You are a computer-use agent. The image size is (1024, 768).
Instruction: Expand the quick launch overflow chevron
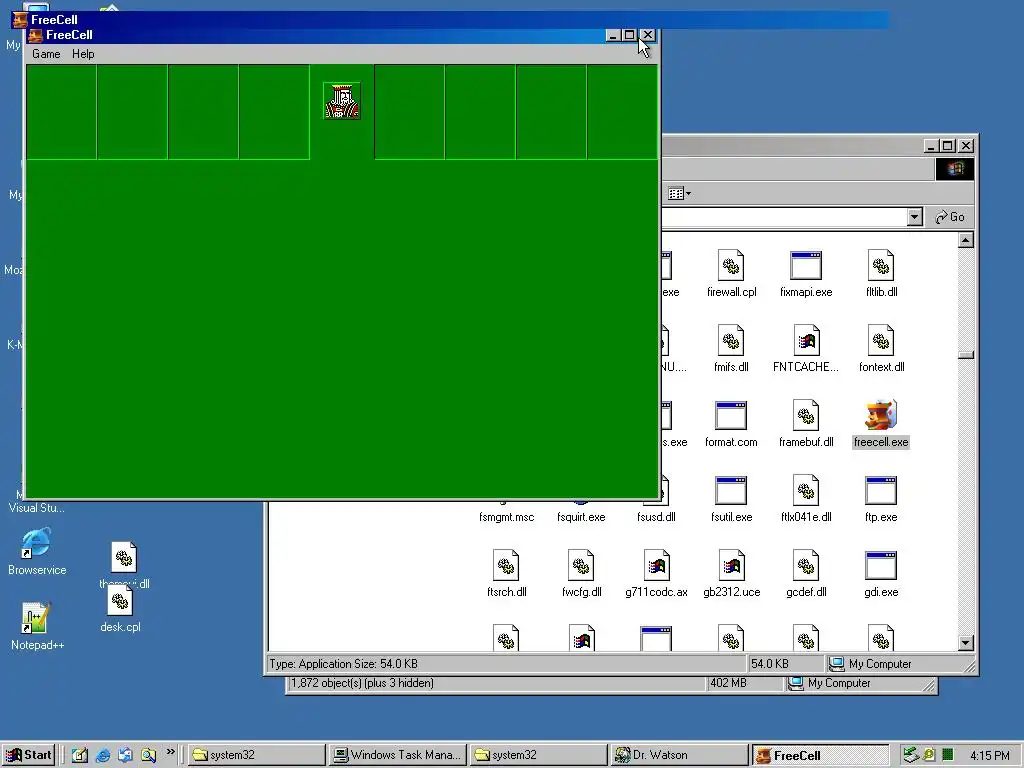tap(170, 752)
